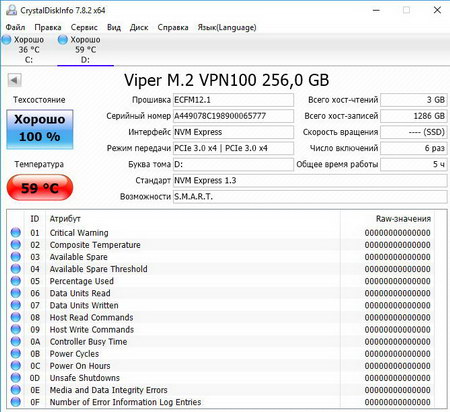450x412 pixels.
Task: Click the red 59 °C temperature button
Action: point(40,188)
